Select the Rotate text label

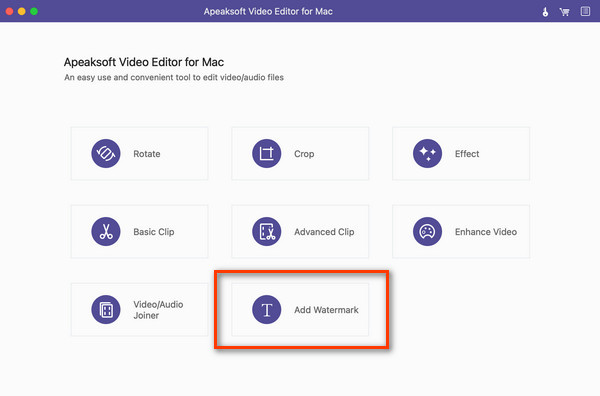point(147,154)
